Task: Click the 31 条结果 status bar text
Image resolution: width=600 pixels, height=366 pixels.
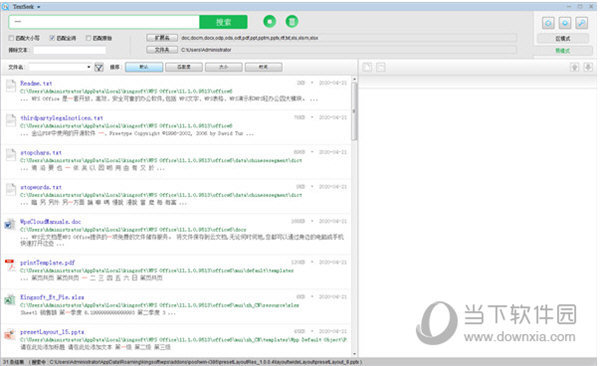Action: (14, 362)
